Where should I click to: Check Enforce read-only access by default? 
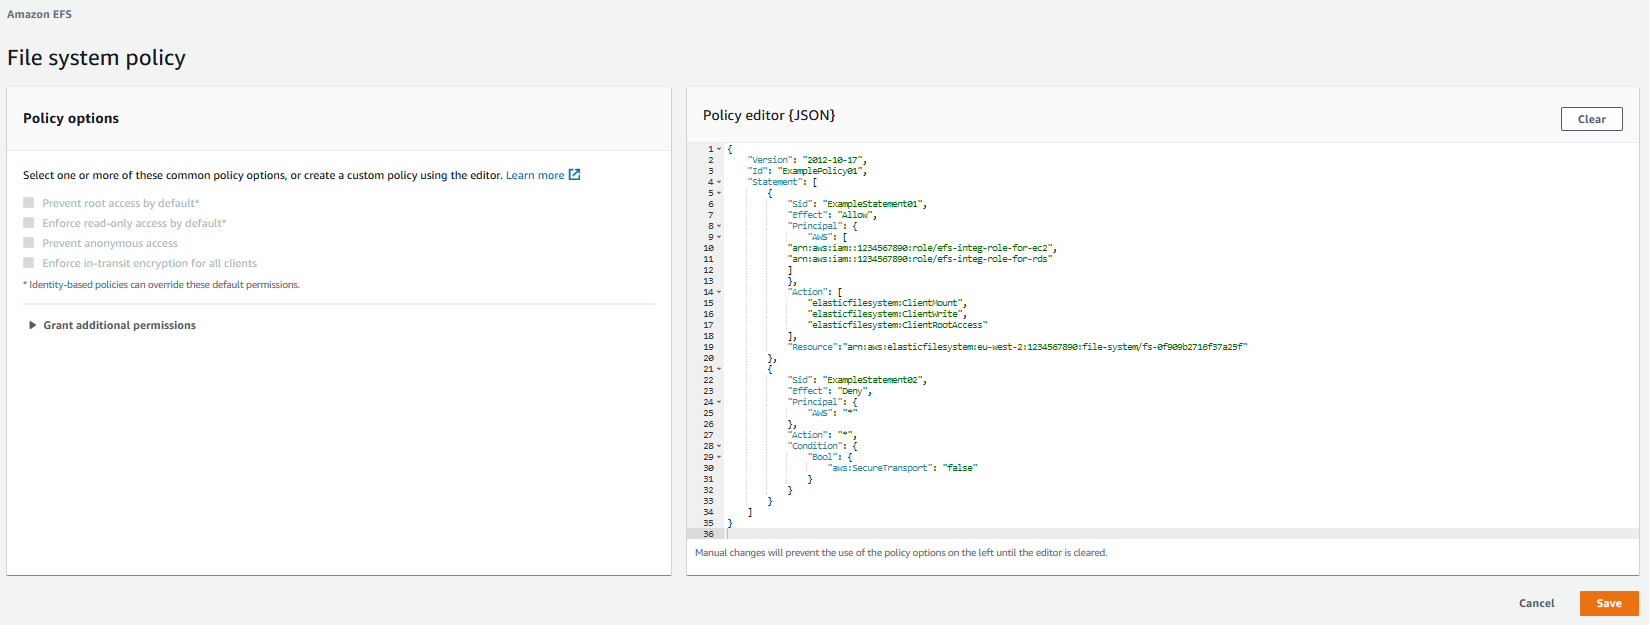coord(29,223)
